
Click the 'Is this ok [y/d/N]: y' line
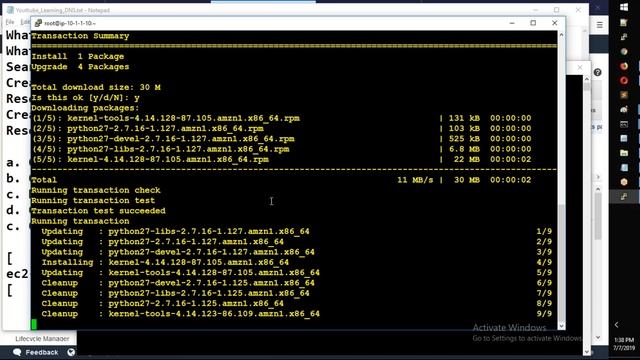coord(85,98)
